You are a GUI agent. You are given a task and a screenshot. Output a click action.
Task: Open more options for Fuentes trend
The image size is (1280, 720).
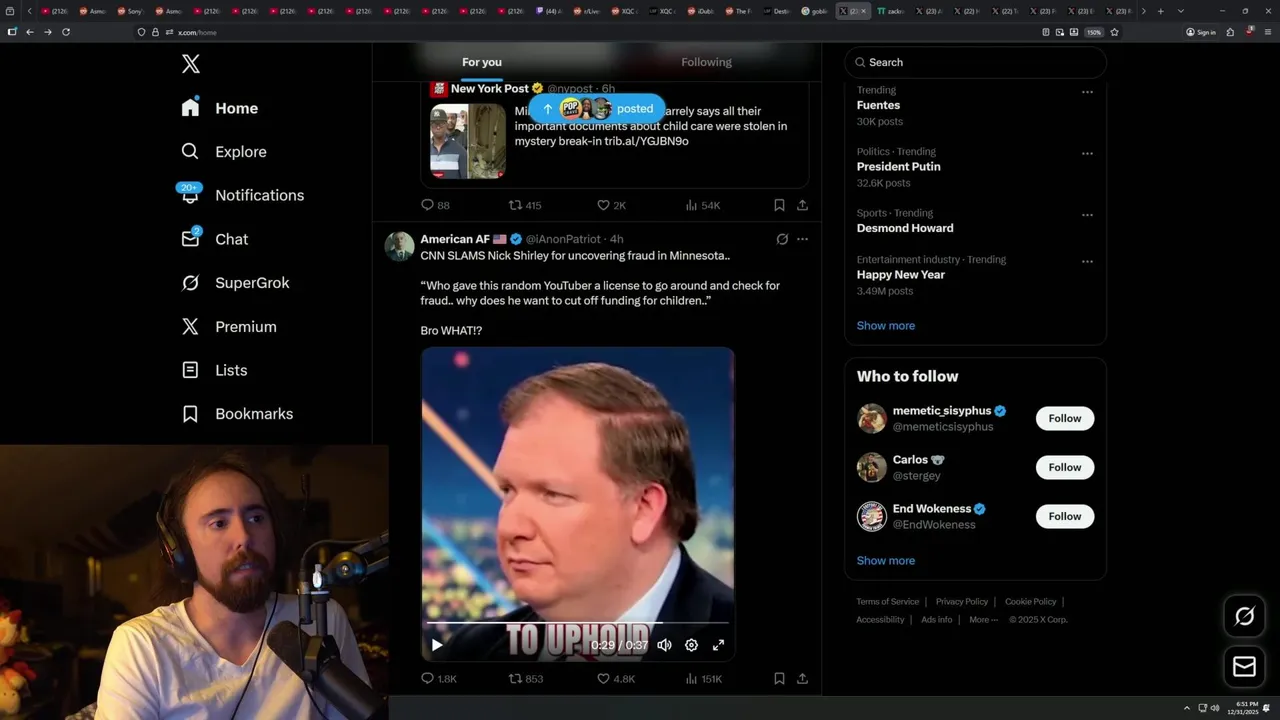pos(1087,92)
